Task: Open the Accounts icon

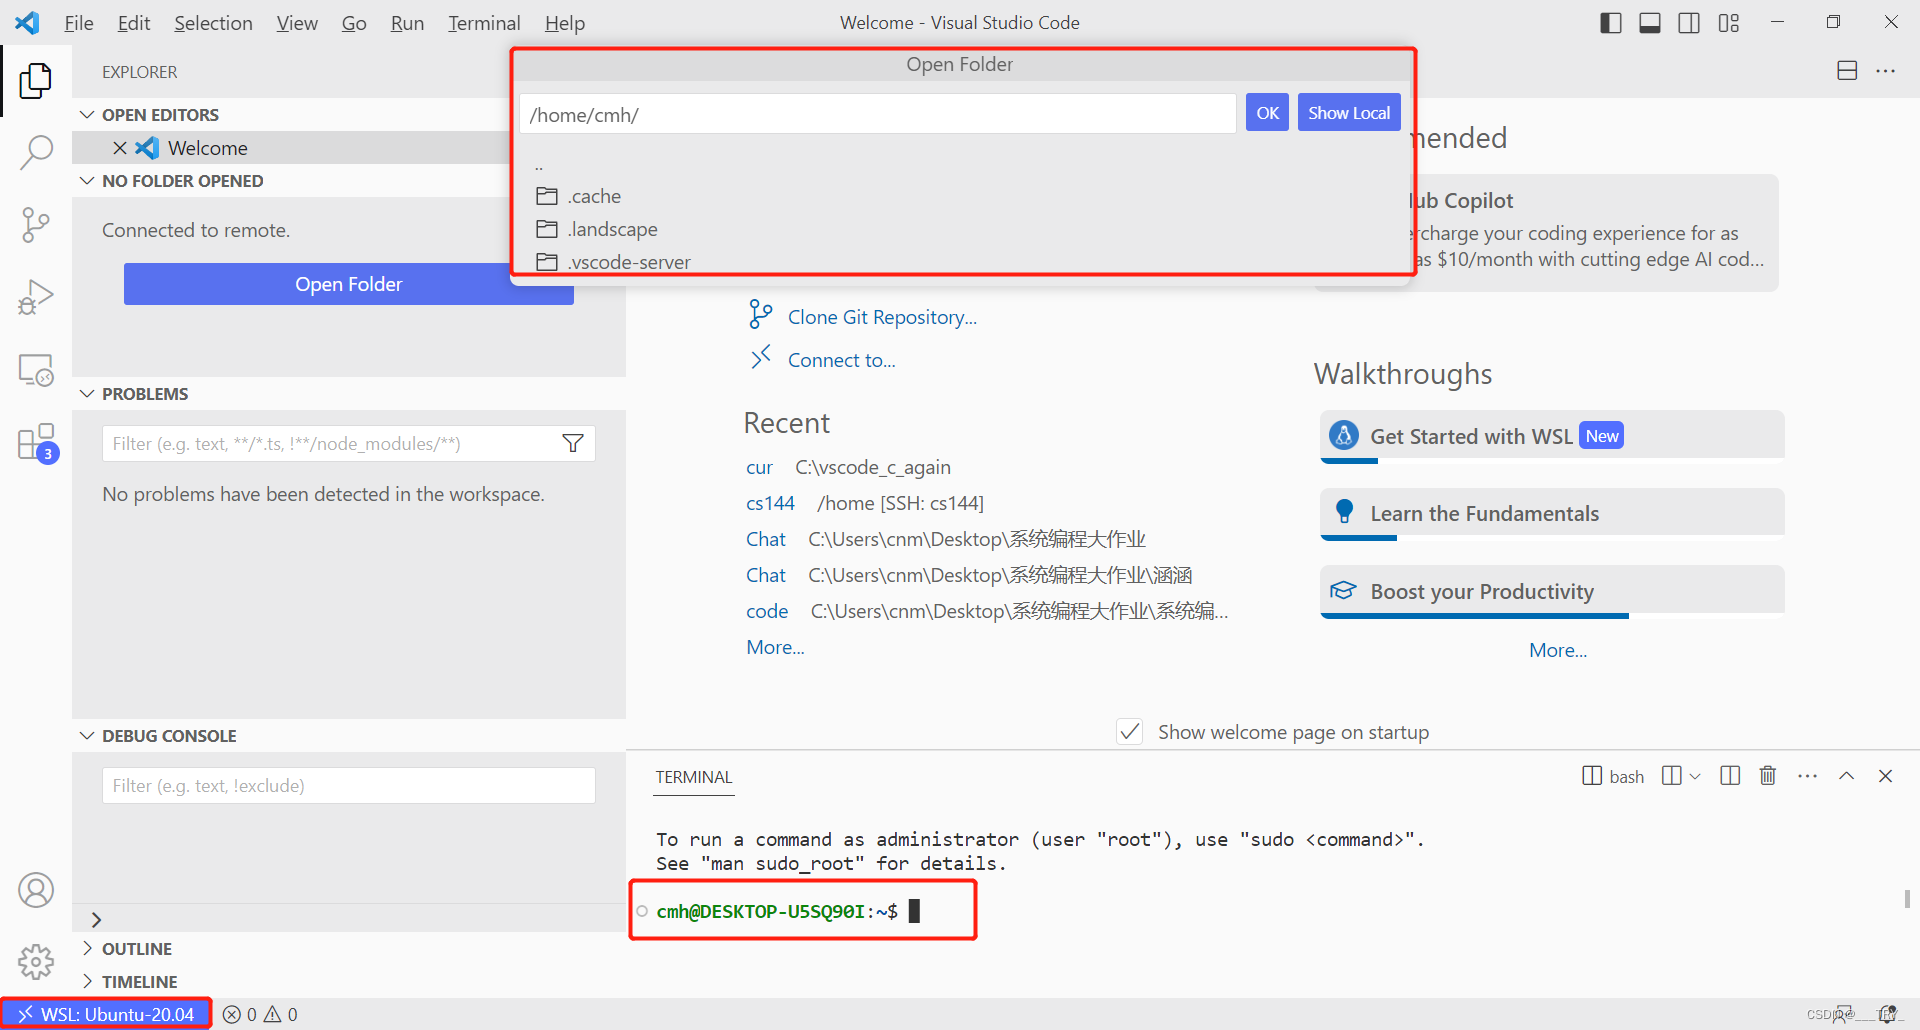Action: 36,890
